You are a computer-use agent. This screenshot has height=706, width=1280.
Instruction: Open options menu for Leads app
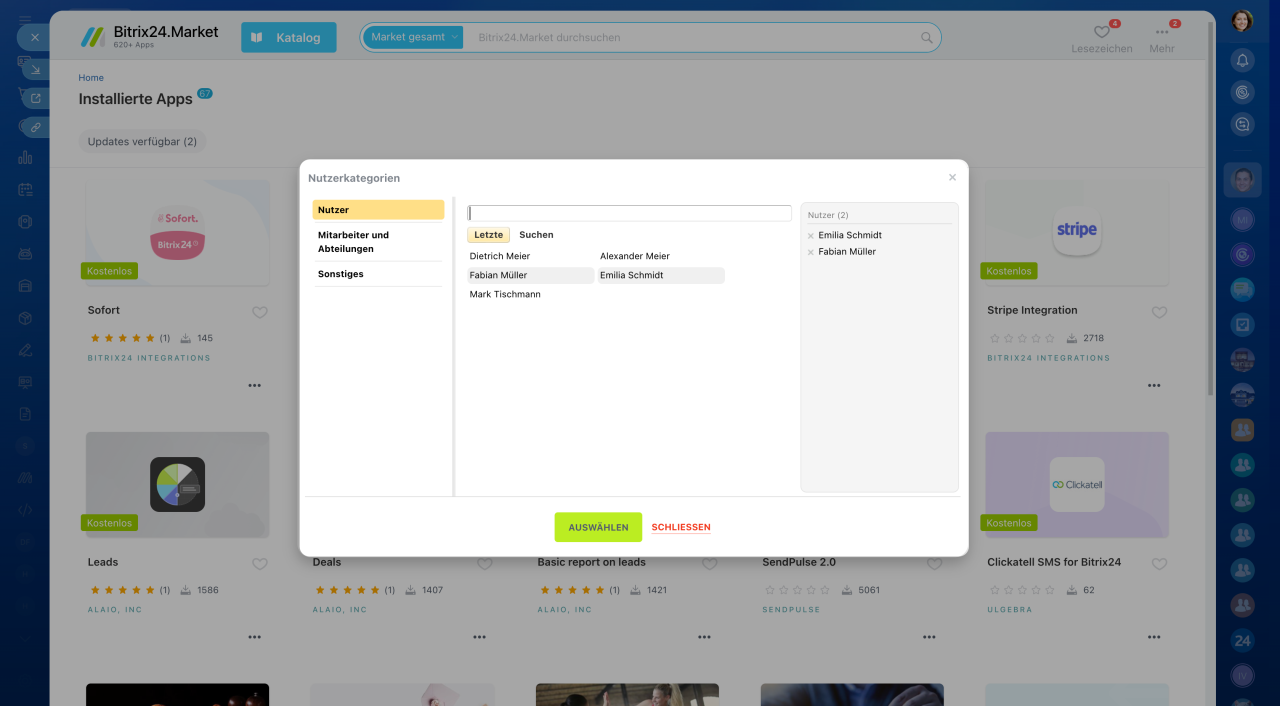tap(255, 637)
